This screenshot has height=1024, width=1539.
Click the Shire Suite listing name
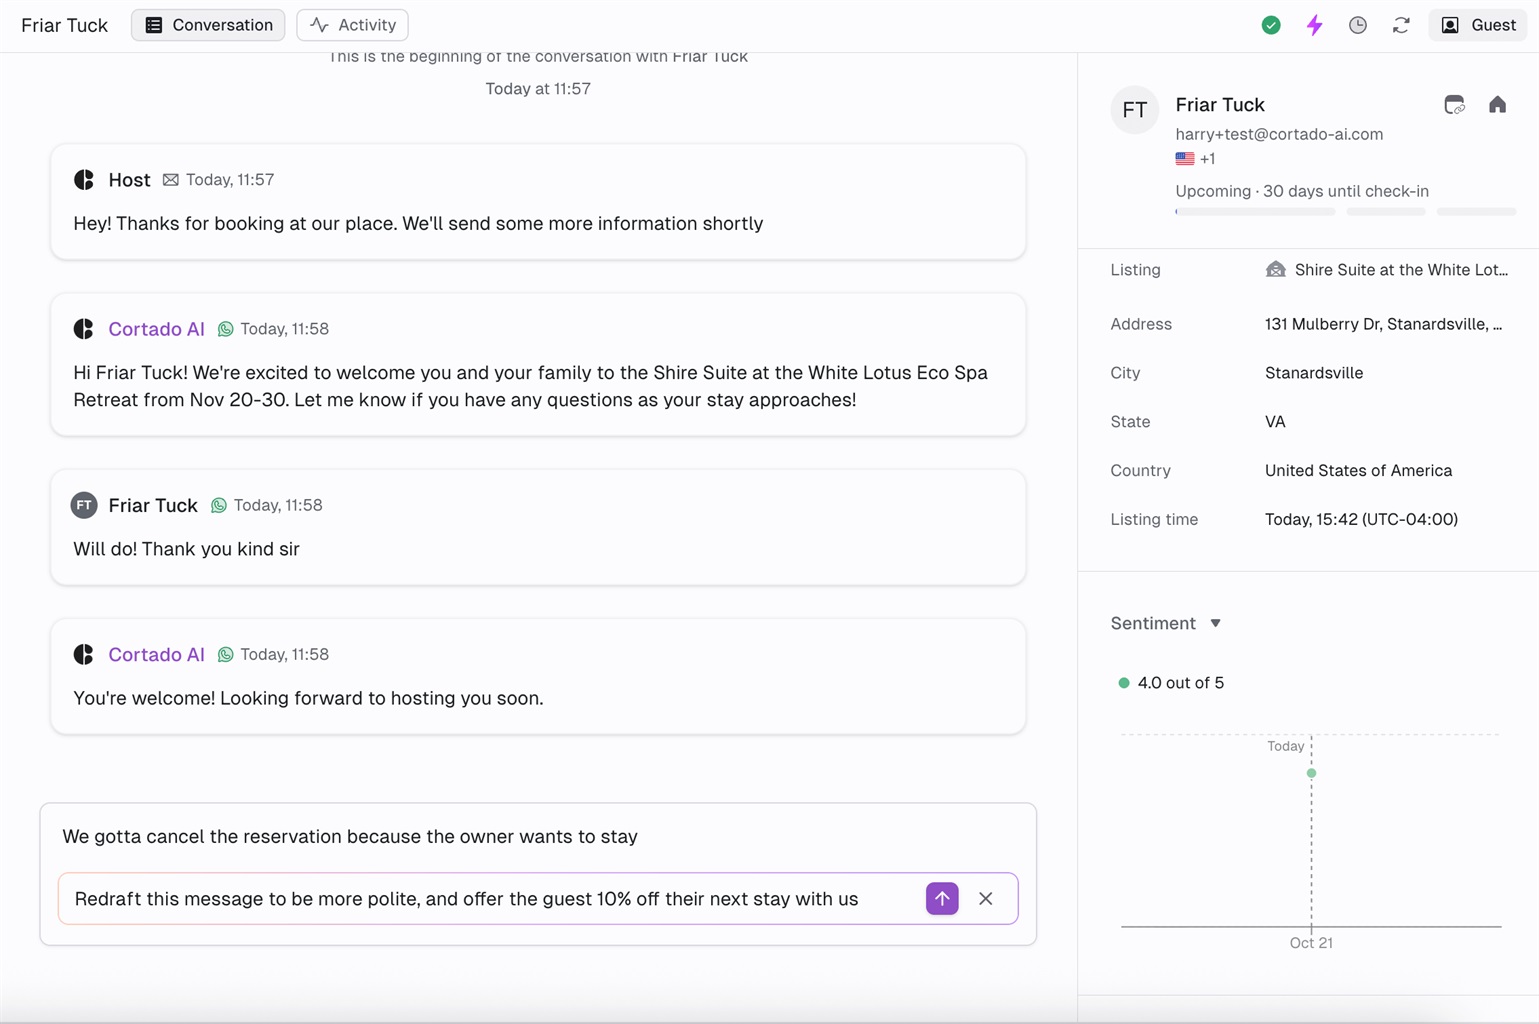pyautogui.click(x=1400, y=270)
